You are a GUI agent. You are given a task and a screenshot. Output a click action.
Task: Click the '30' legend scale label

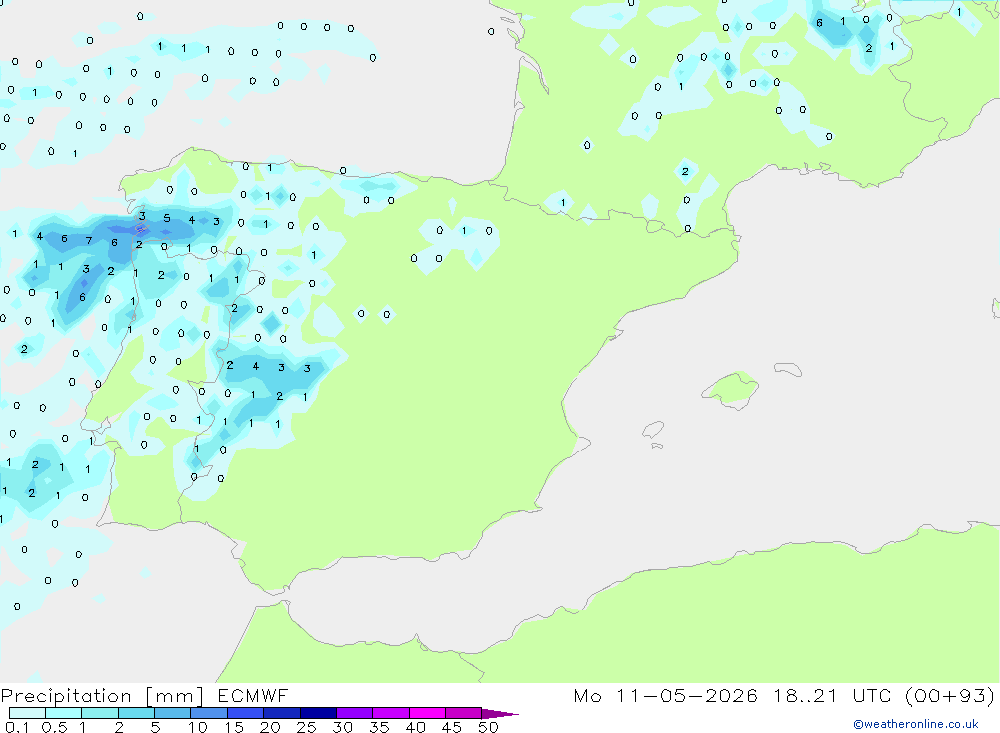342,727
